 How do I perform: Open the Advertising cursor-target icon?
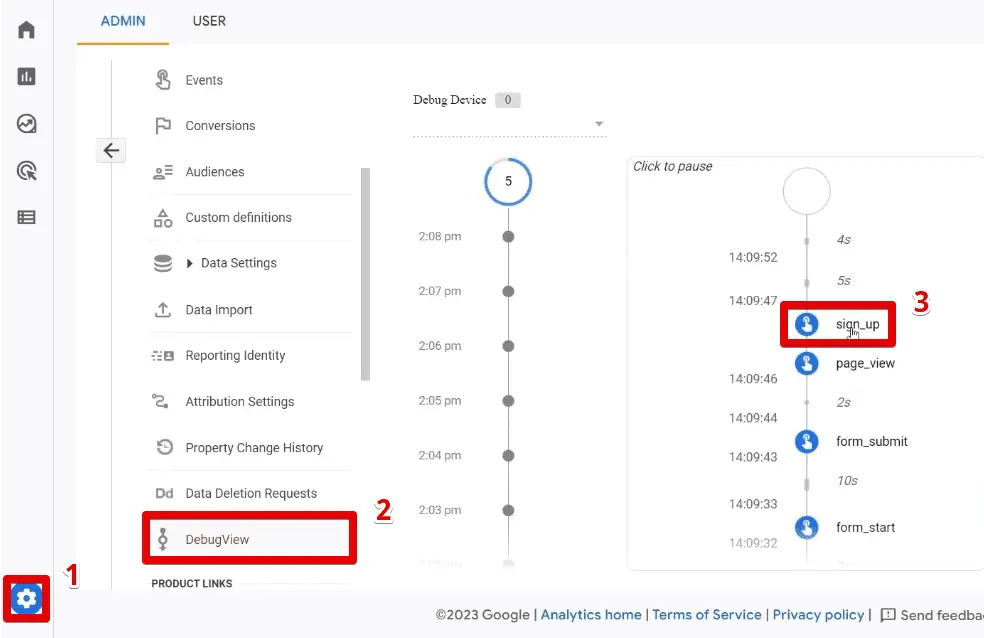pyautogui.click(x=26, y=171)
